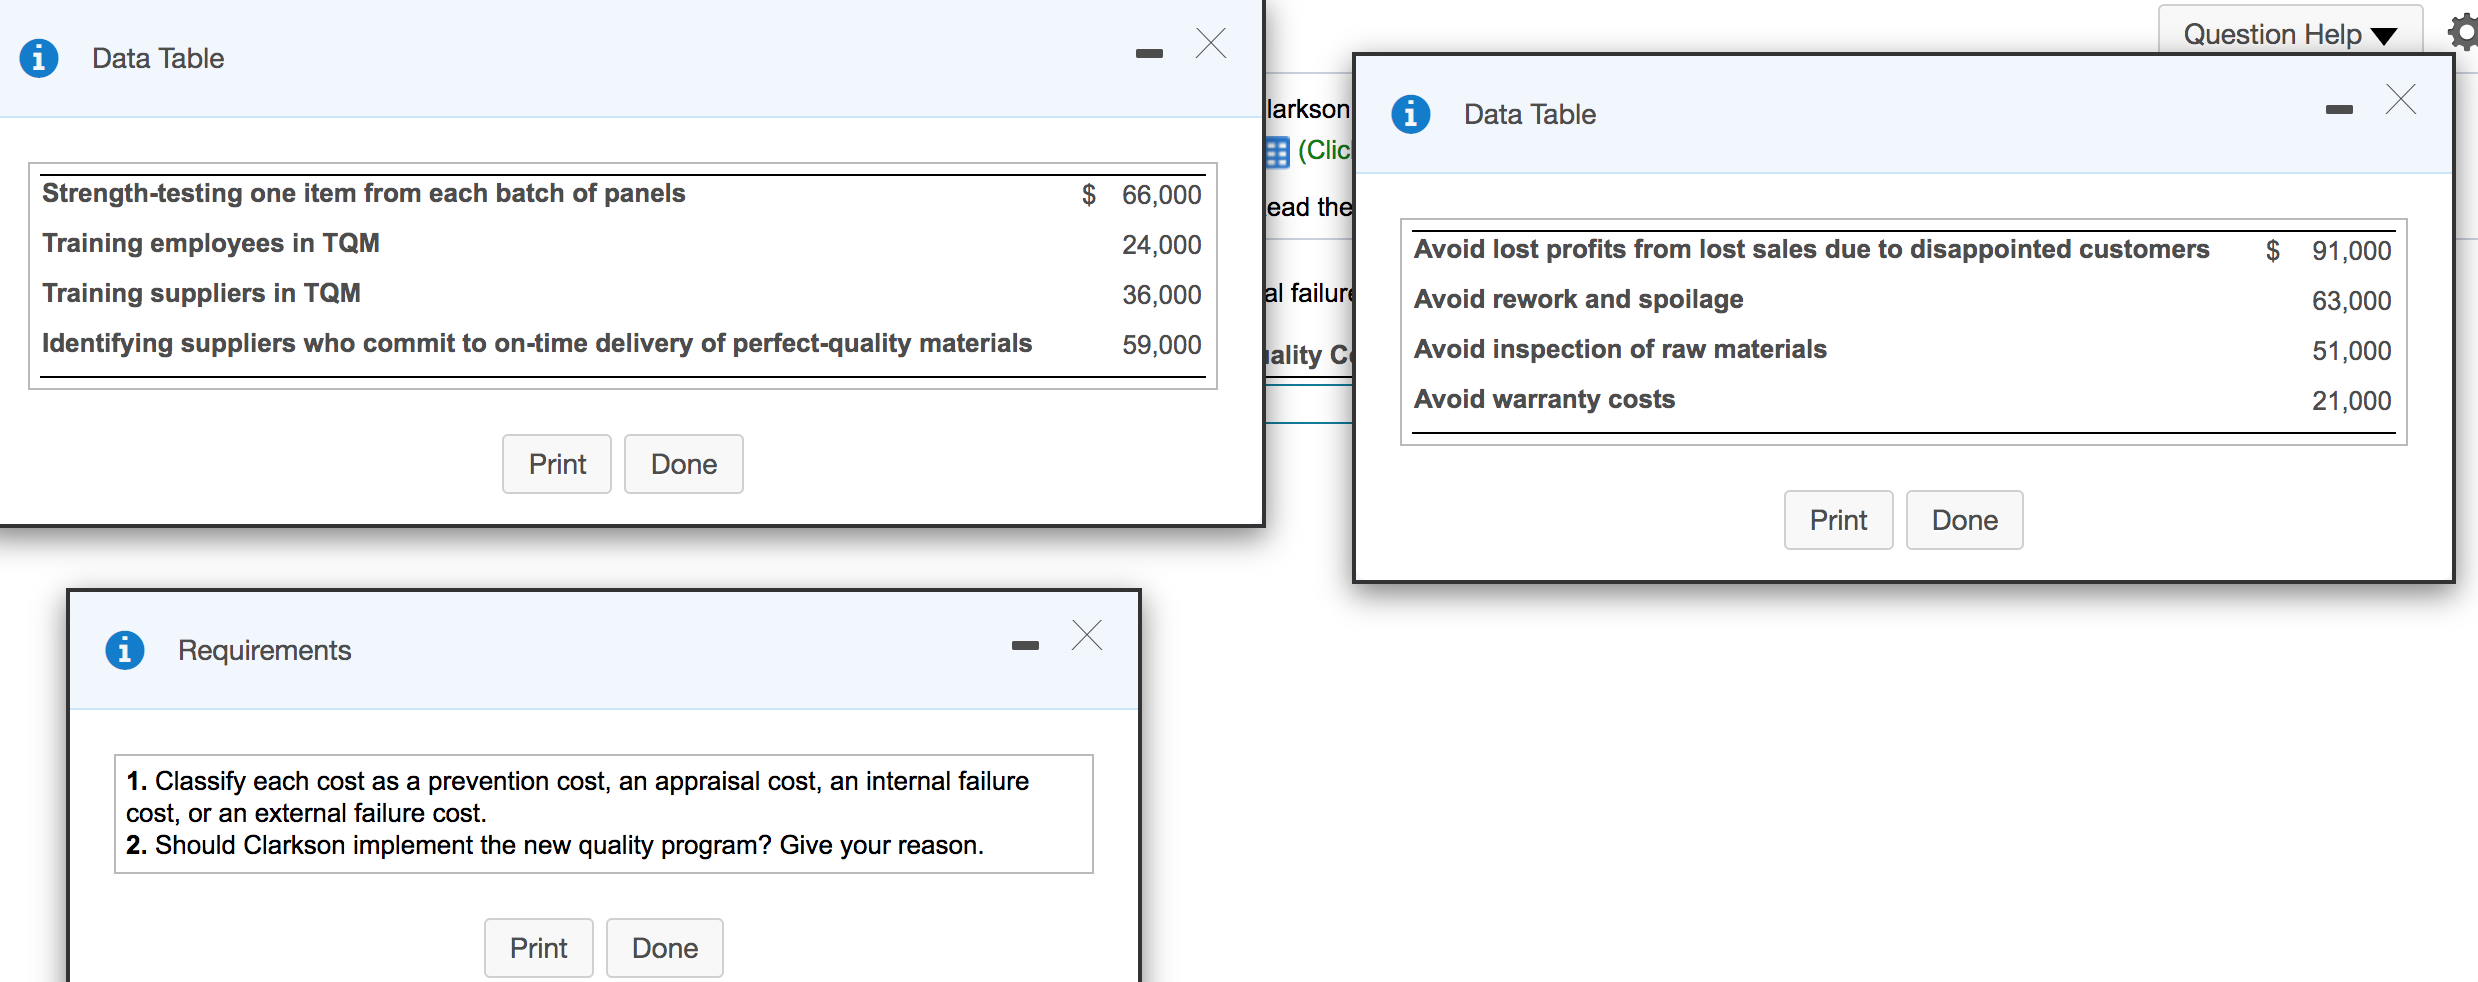Click Done in left Data Table dialog
Viewport: 2478px width, 982px height.
(684, 464)
